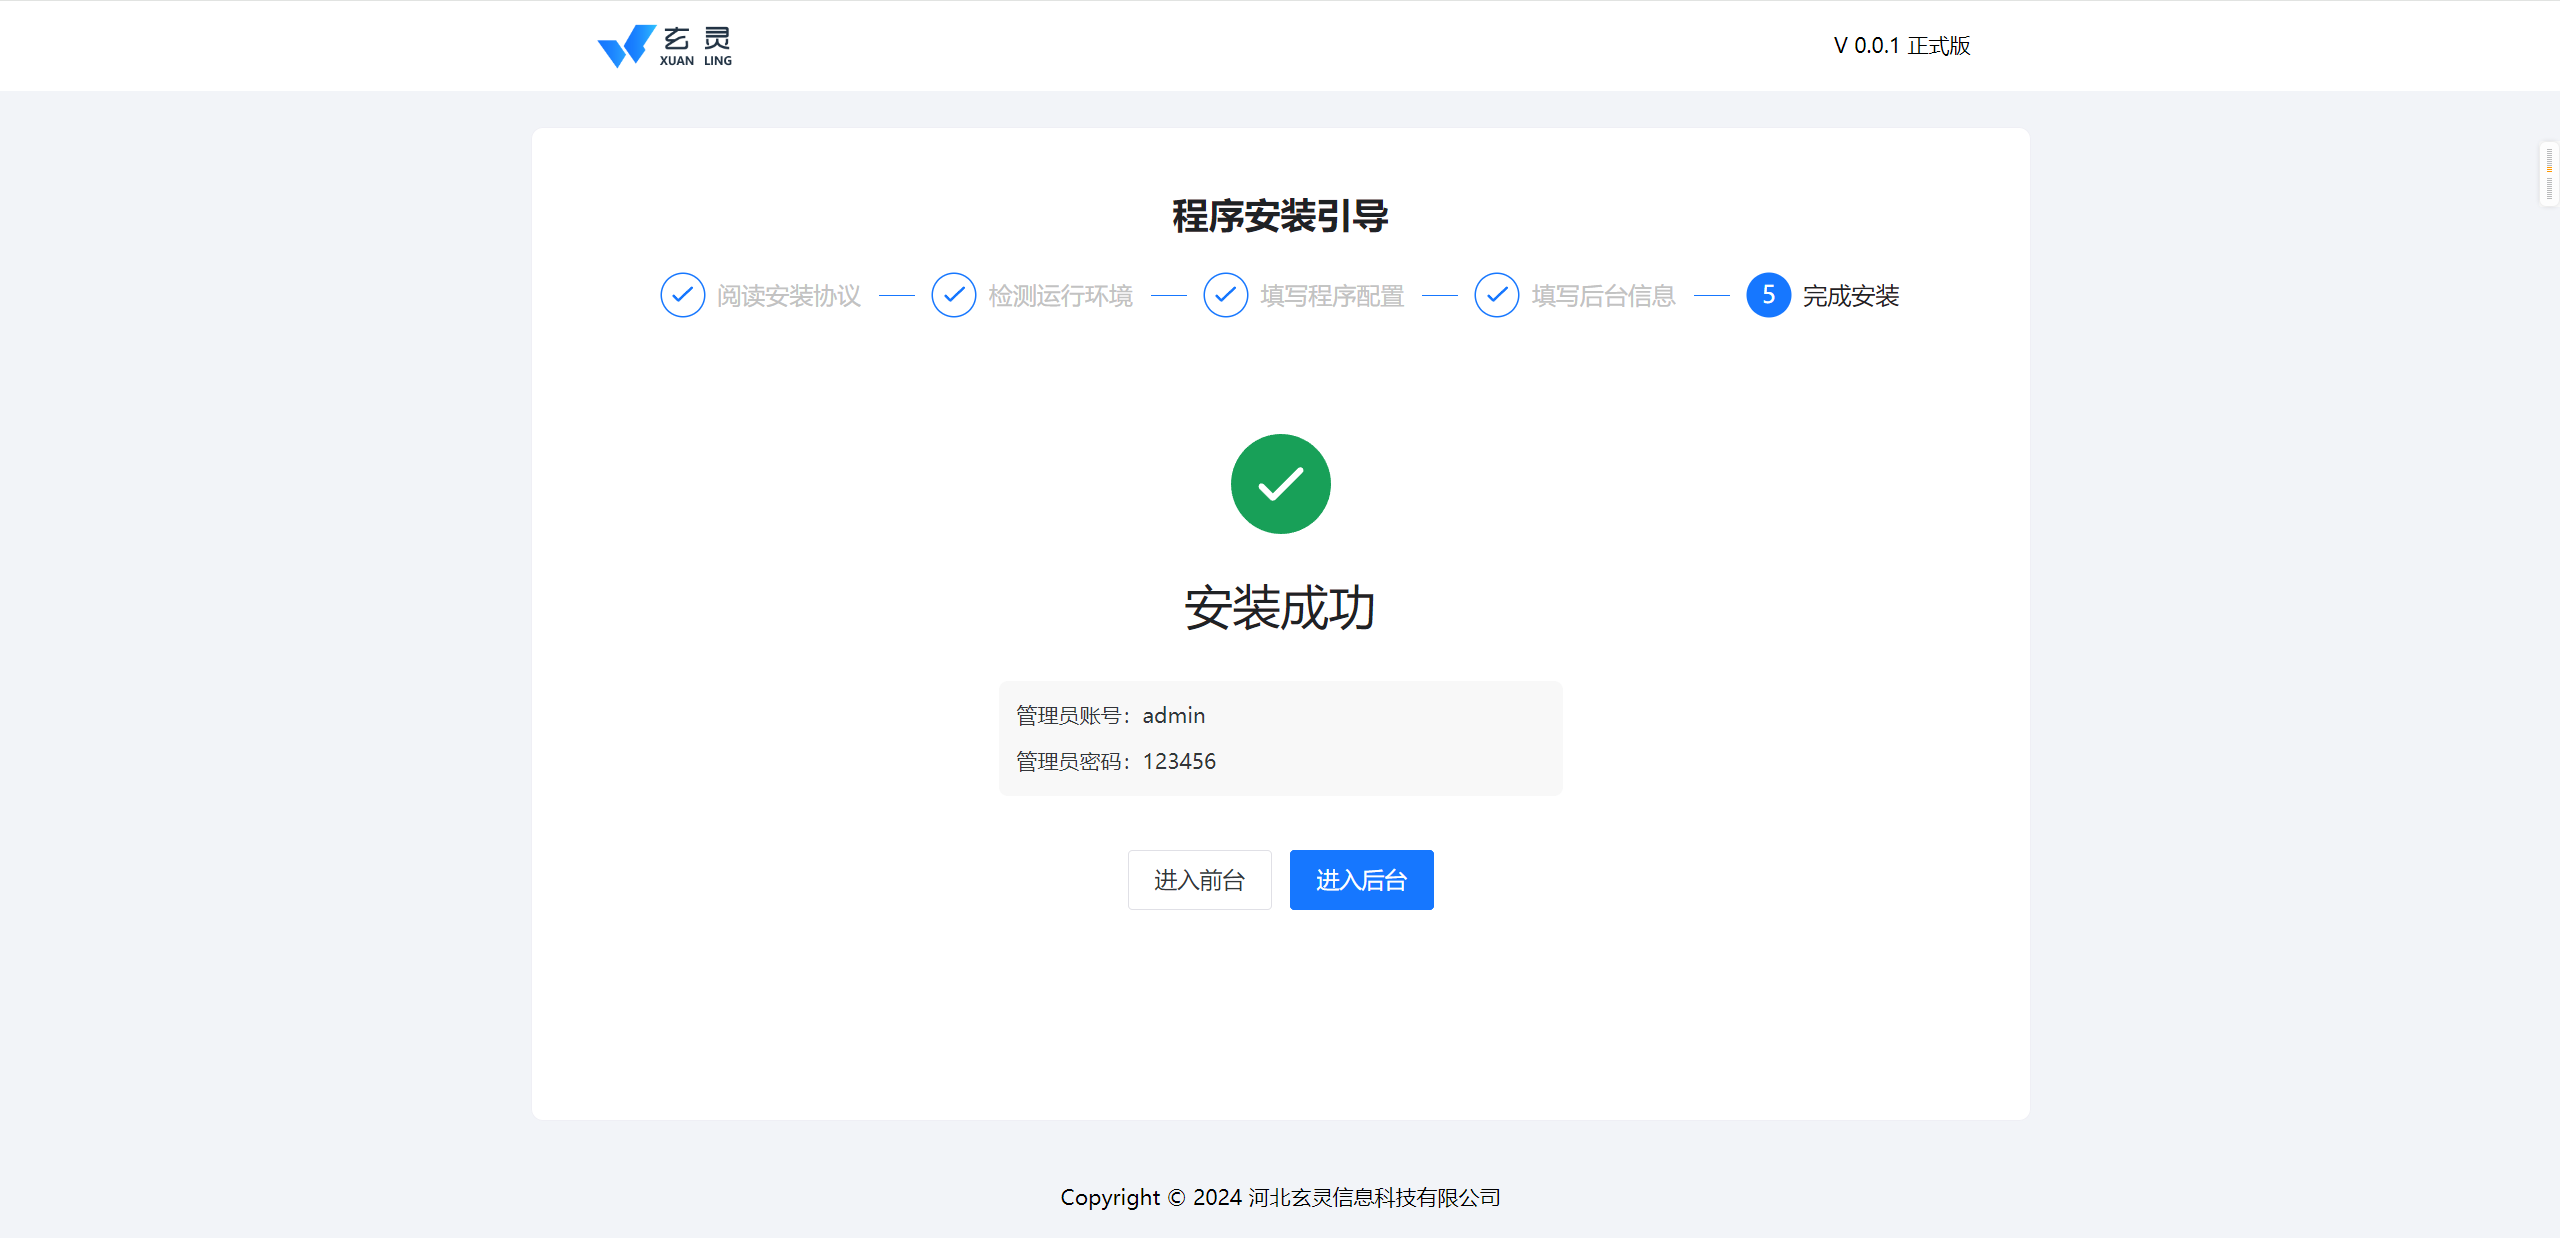Select the 填写程序配置 step label
Viewport: 2560px width, 1238px height.
1332,296
